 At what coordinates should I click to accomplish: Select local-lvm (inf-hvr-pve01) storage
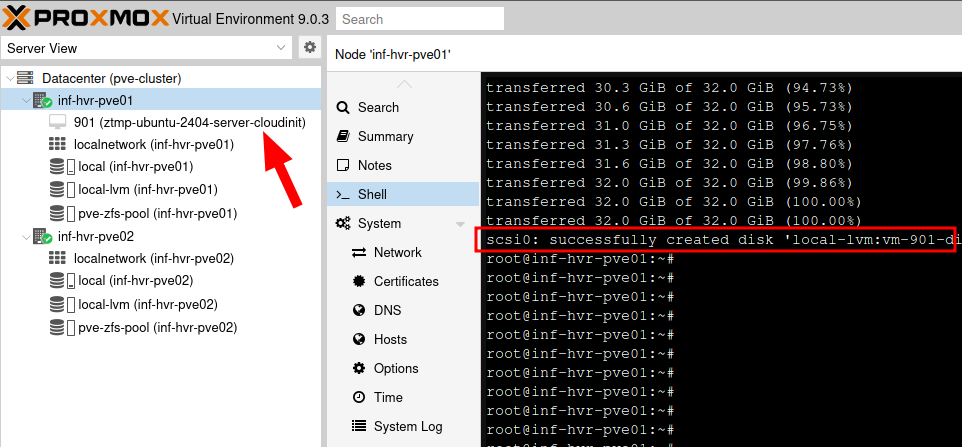coord(148,189)
